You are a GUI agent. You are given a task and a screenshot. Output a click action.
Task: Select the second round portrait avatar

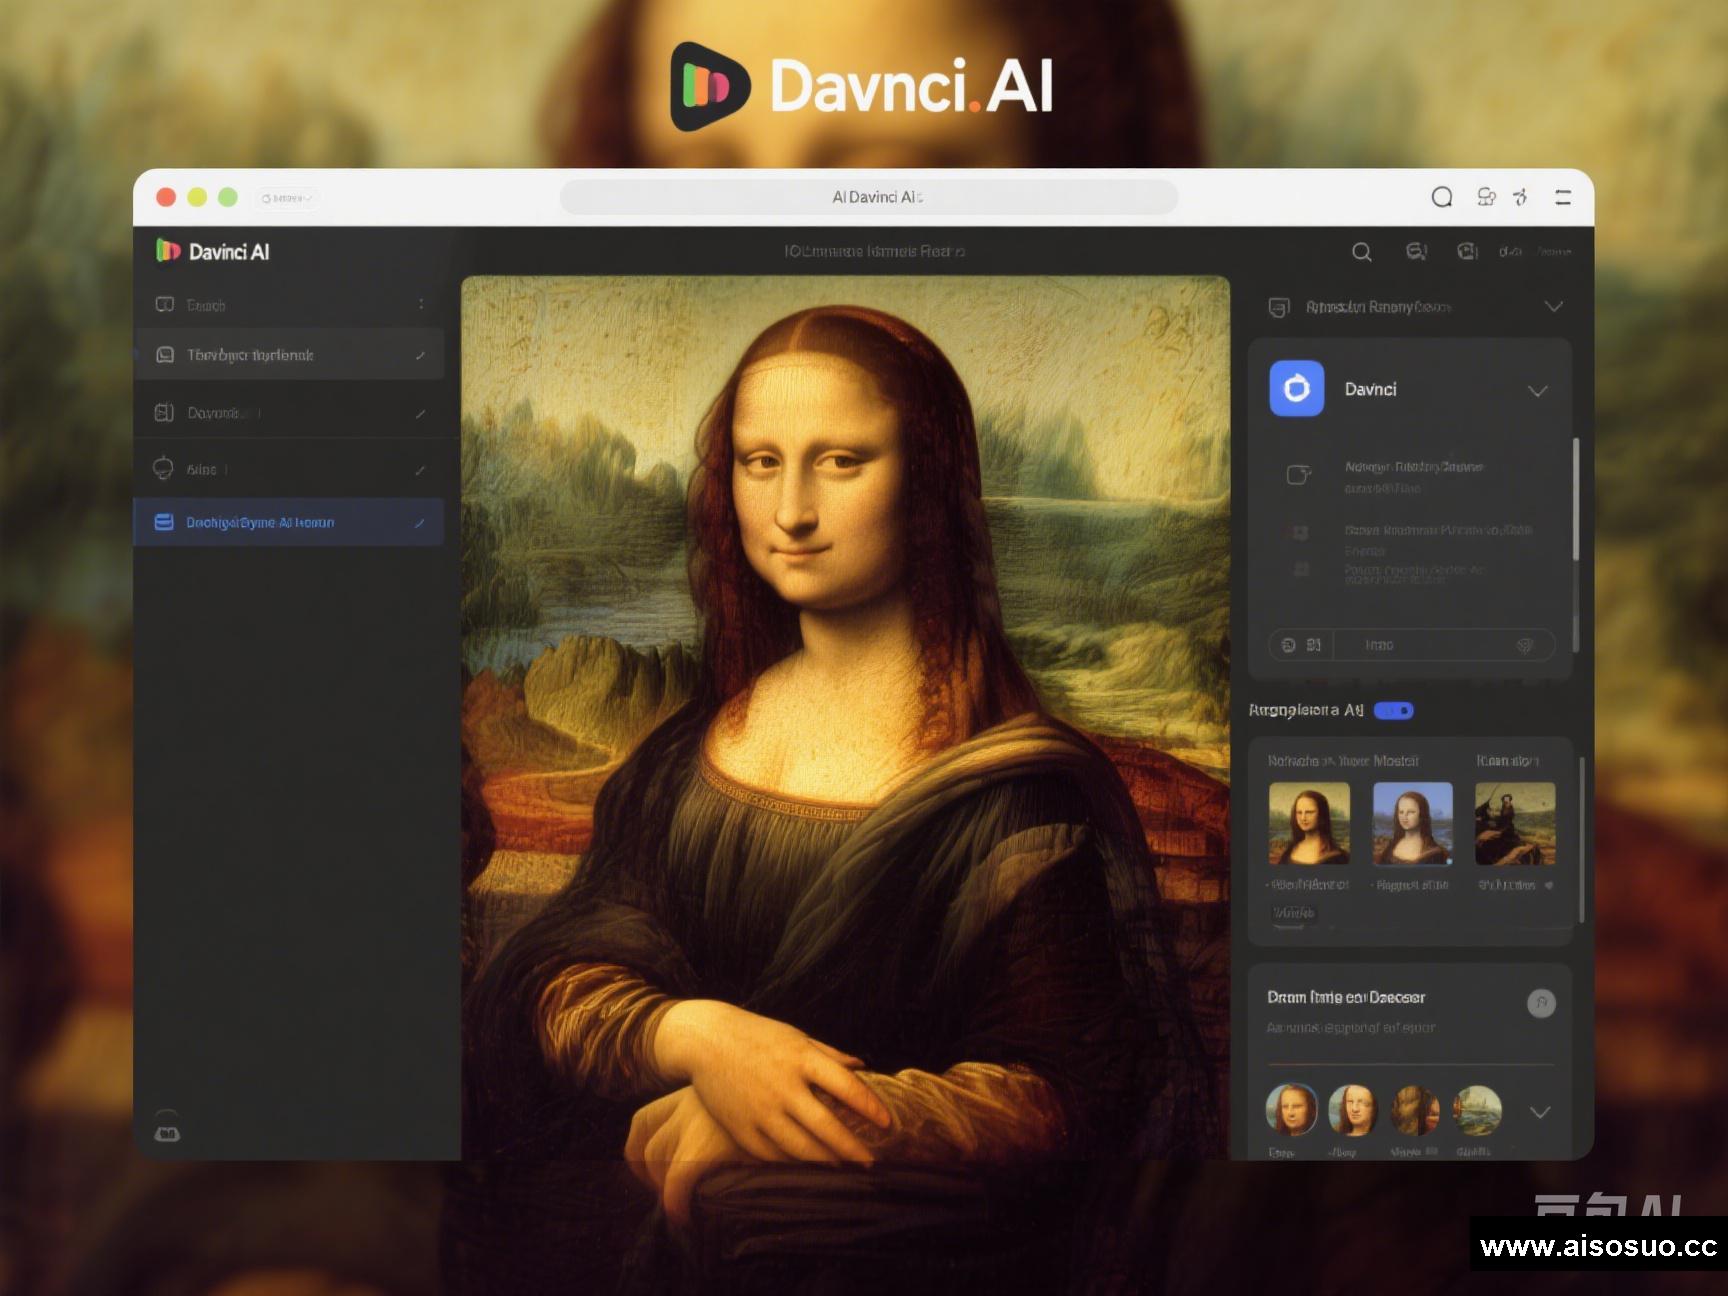tap(1353, 1110)
